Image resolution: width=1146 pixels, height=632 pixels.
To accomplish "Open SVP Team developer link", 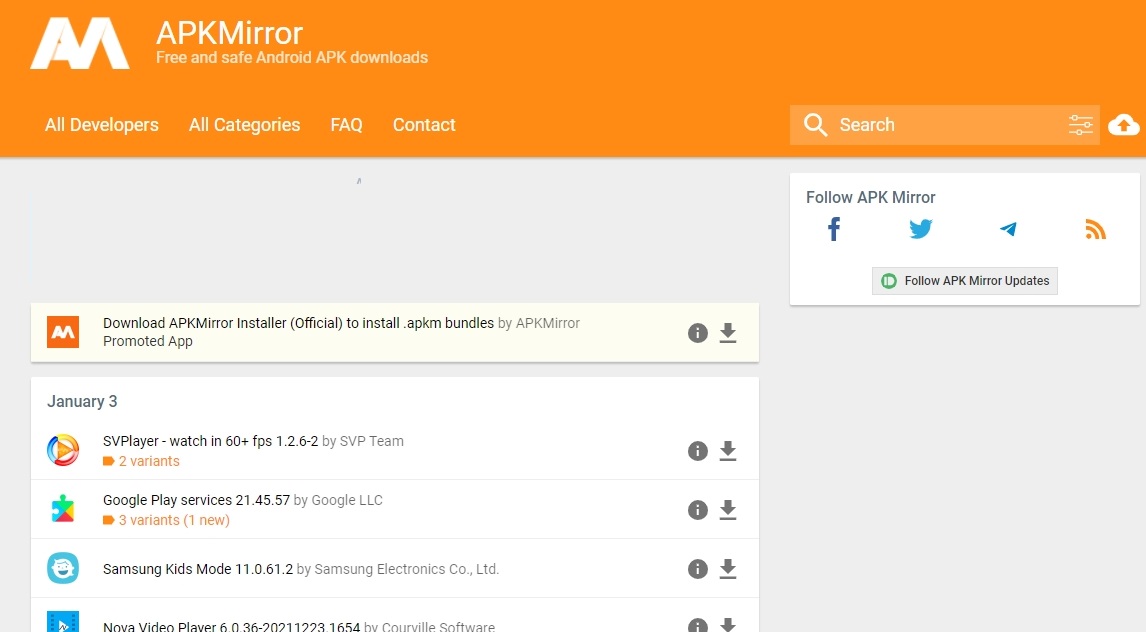I will pyautogui.click(x=371, y=441).
